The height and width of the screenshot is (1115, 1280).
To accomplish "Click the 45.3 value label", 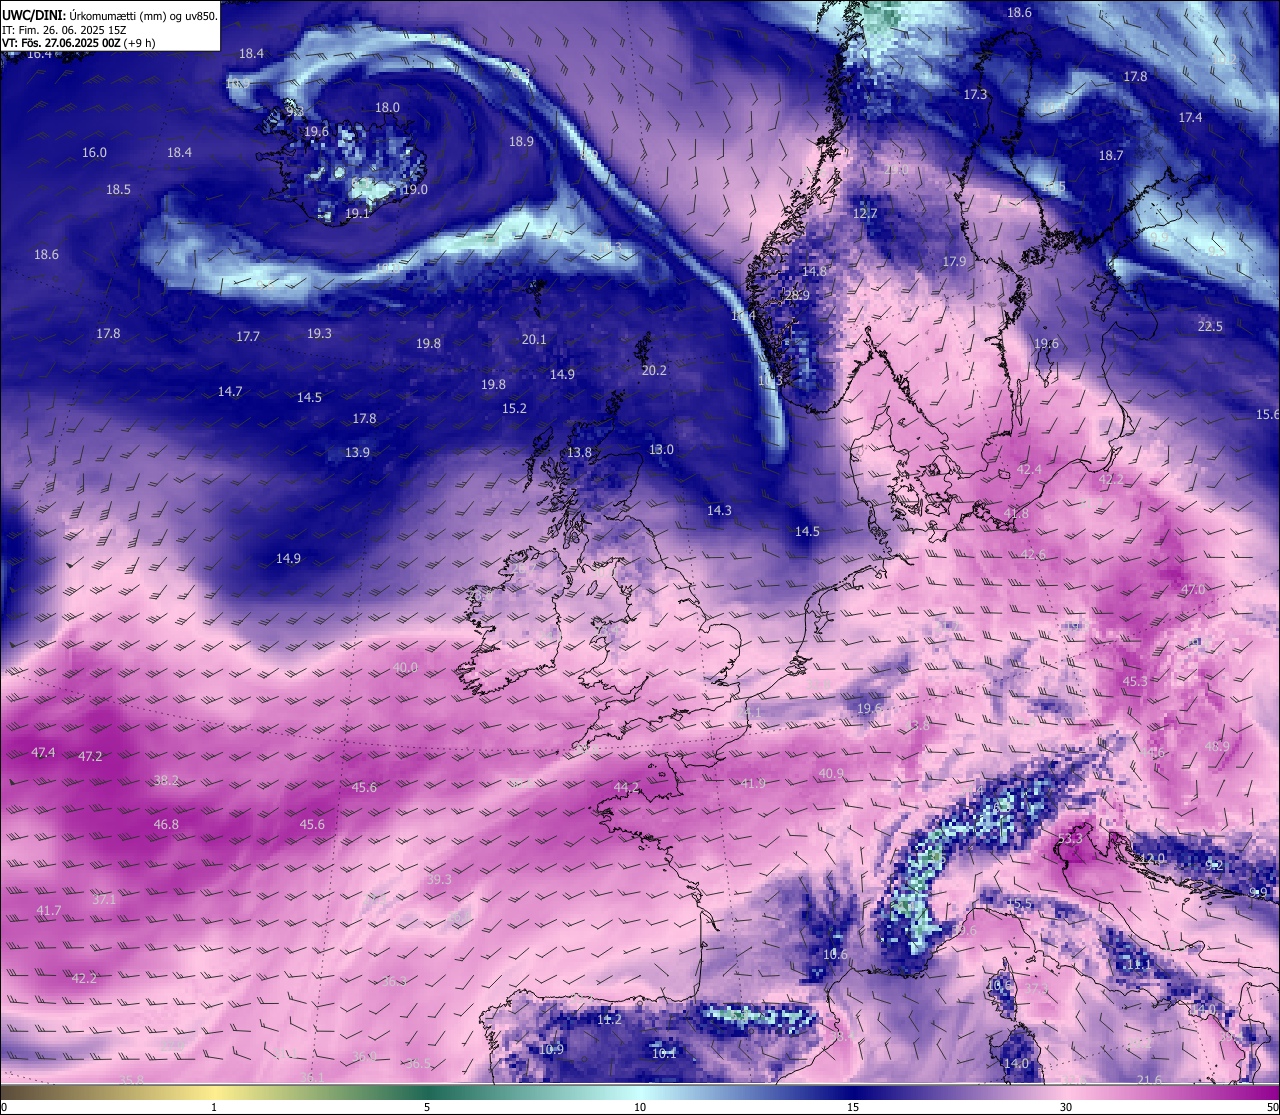I will (x=1135, y=682).
